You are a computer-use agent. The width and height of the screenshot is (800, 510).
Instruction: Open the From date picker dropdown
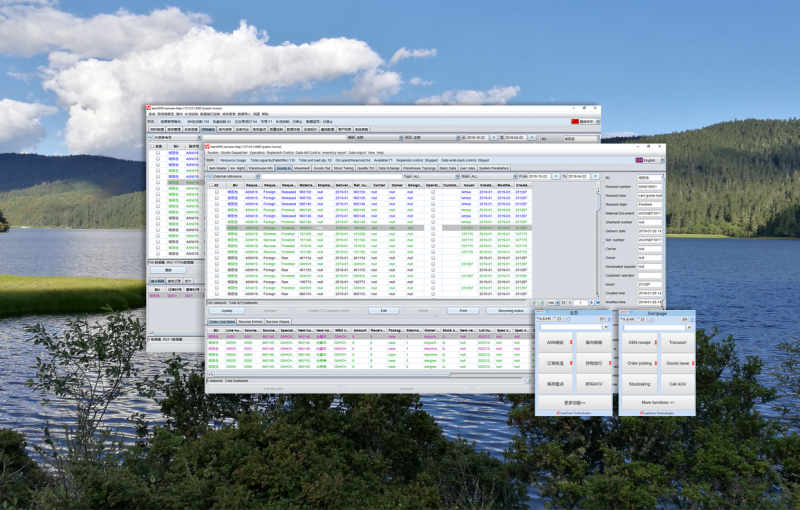(x=556, y=176)
